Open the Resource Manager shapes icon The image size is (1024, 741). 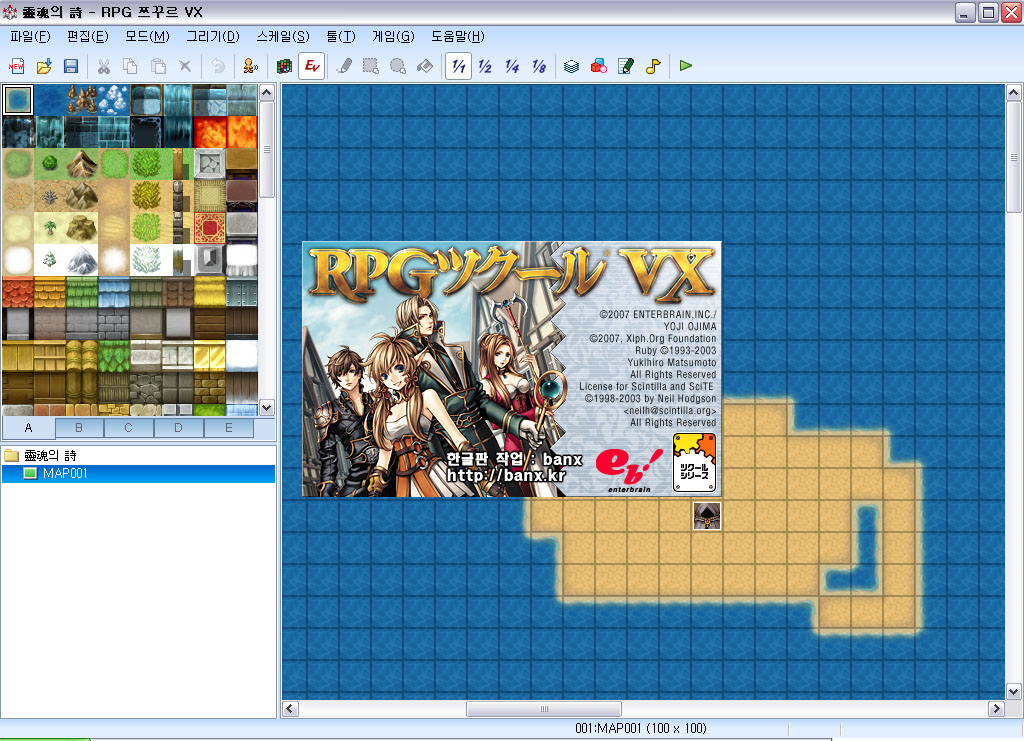[x=599, y=66]
